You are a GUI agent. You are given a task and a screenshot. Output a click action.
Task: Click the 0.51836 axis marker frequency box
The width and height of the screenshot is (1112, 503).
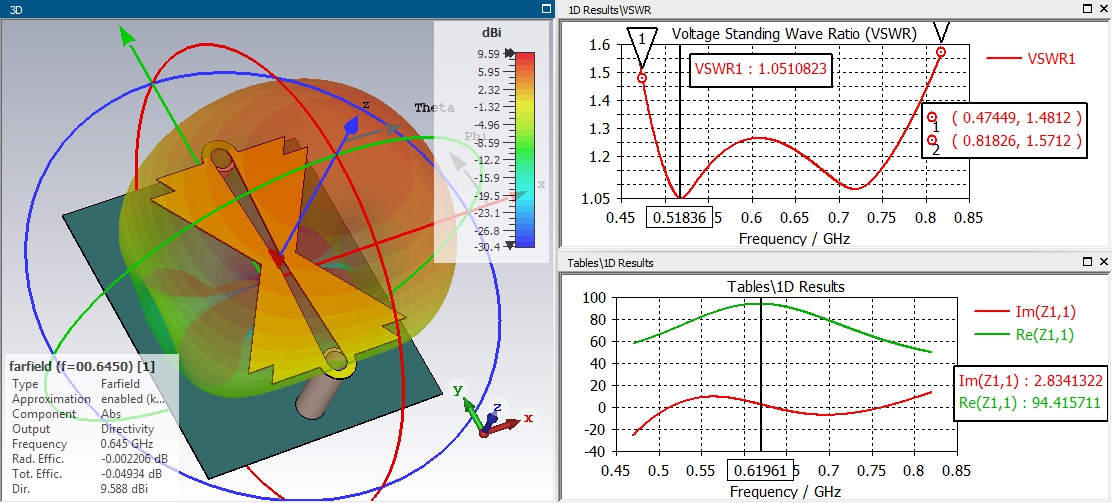tap(679, 218)
